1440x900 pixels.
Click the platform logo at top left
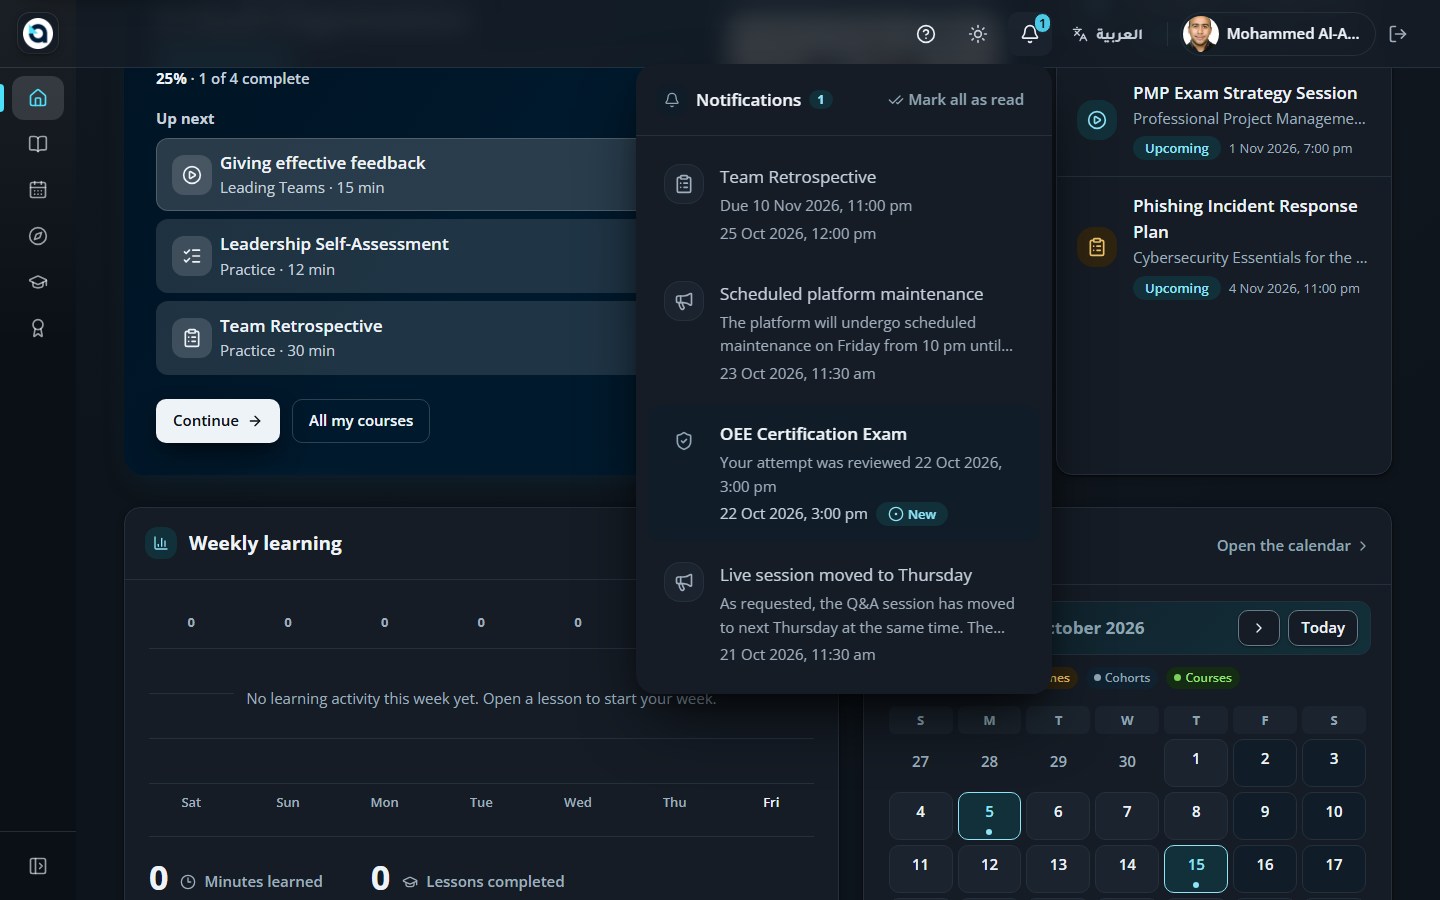(x=38, y=33)
